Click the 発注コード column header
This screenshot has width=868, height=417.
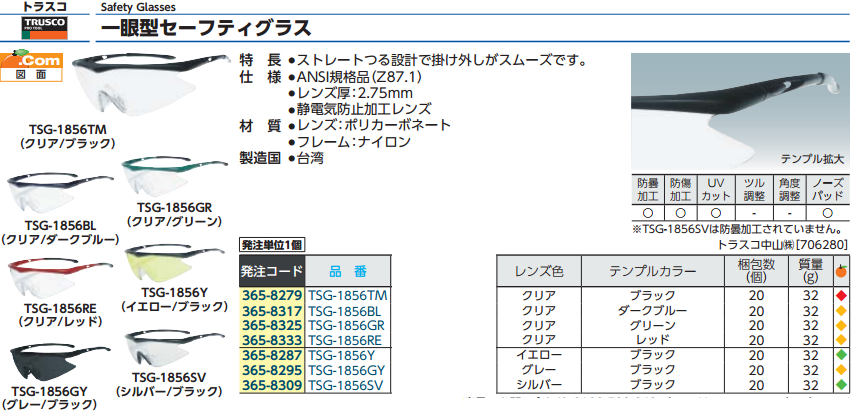pos(270,272)
